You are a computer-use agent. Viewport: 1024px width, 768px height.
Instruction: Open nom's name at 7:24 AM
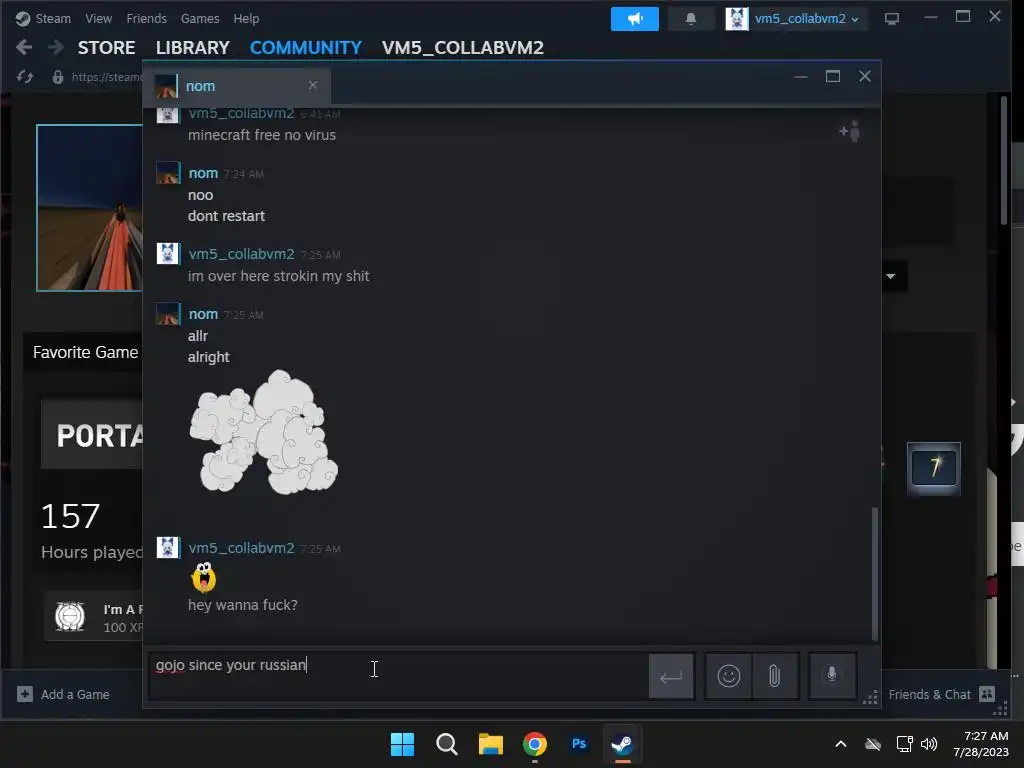(x=203, y=173)
